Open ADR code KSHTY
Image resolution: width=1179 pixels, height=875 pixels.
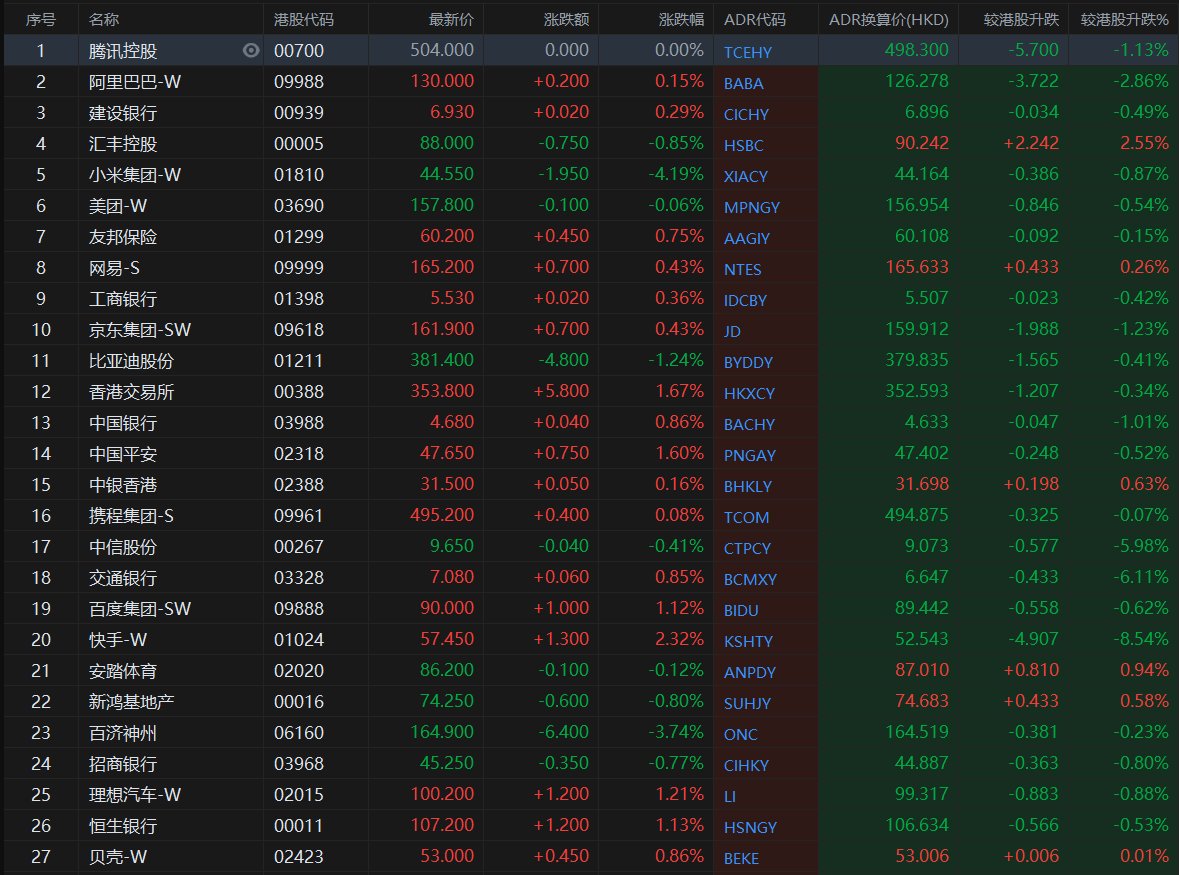[x=748, y=641]
